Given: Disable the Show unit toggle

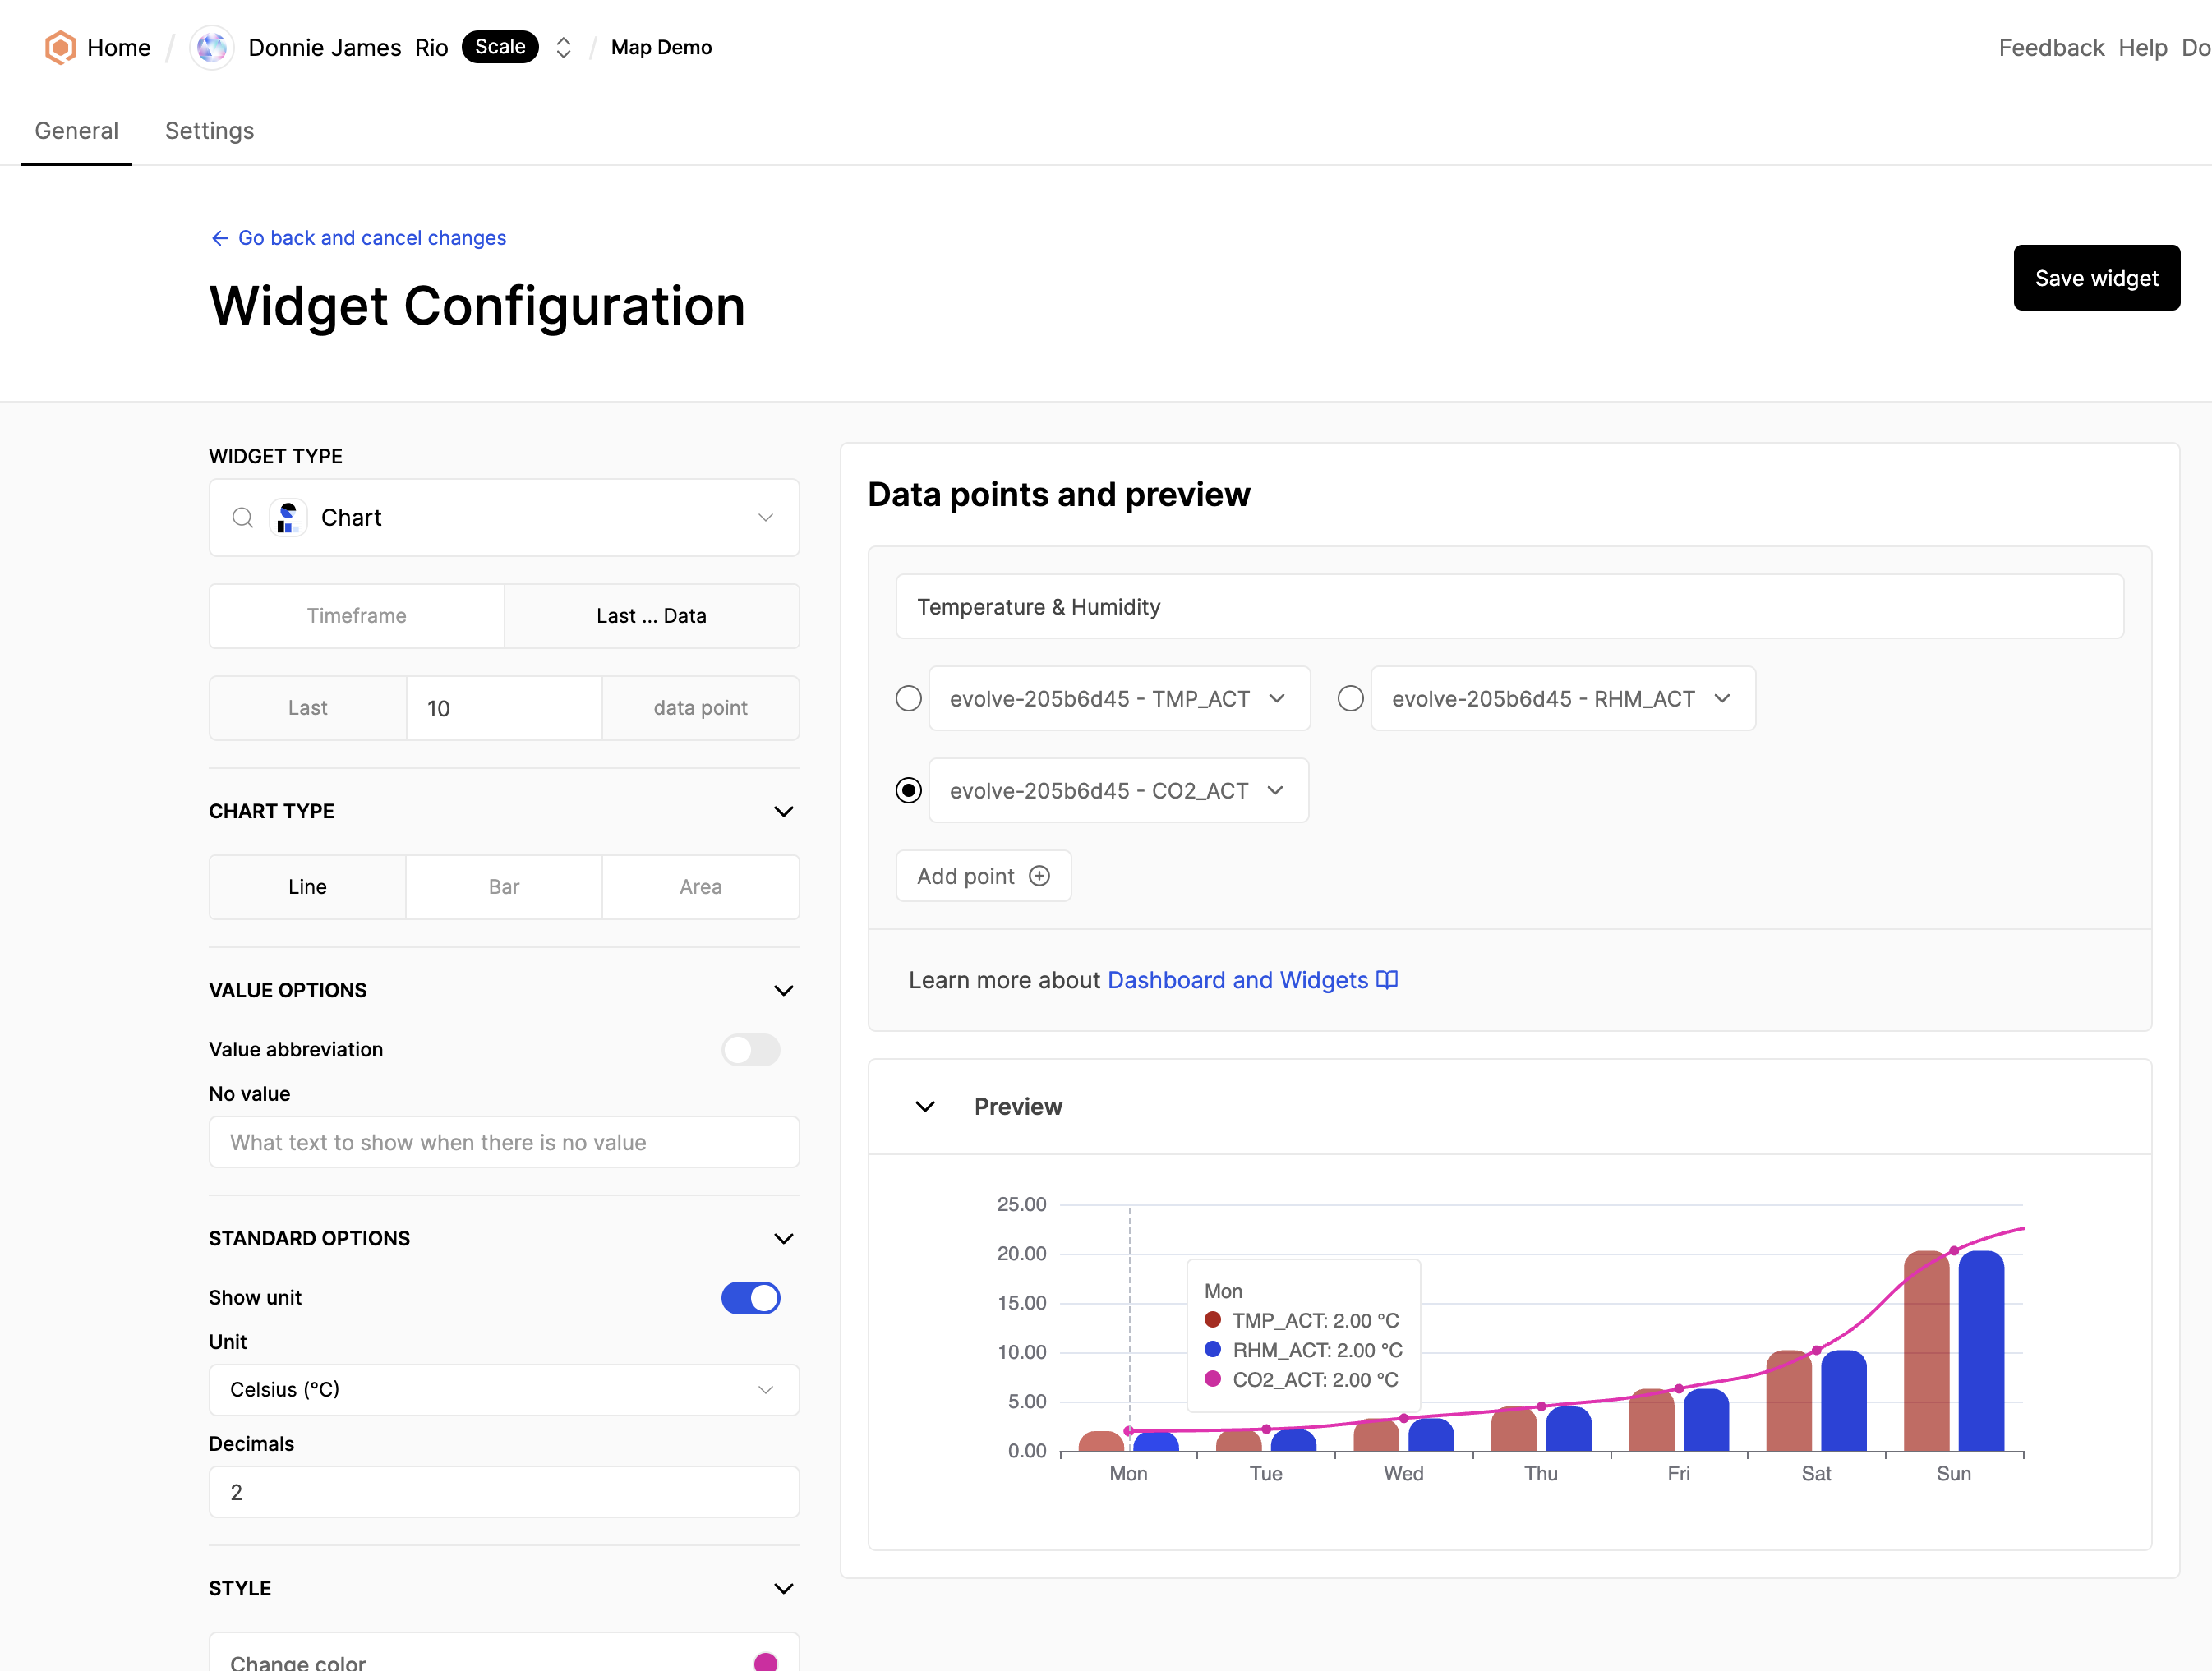Looking at the screenshot, I should (750, 1297).
